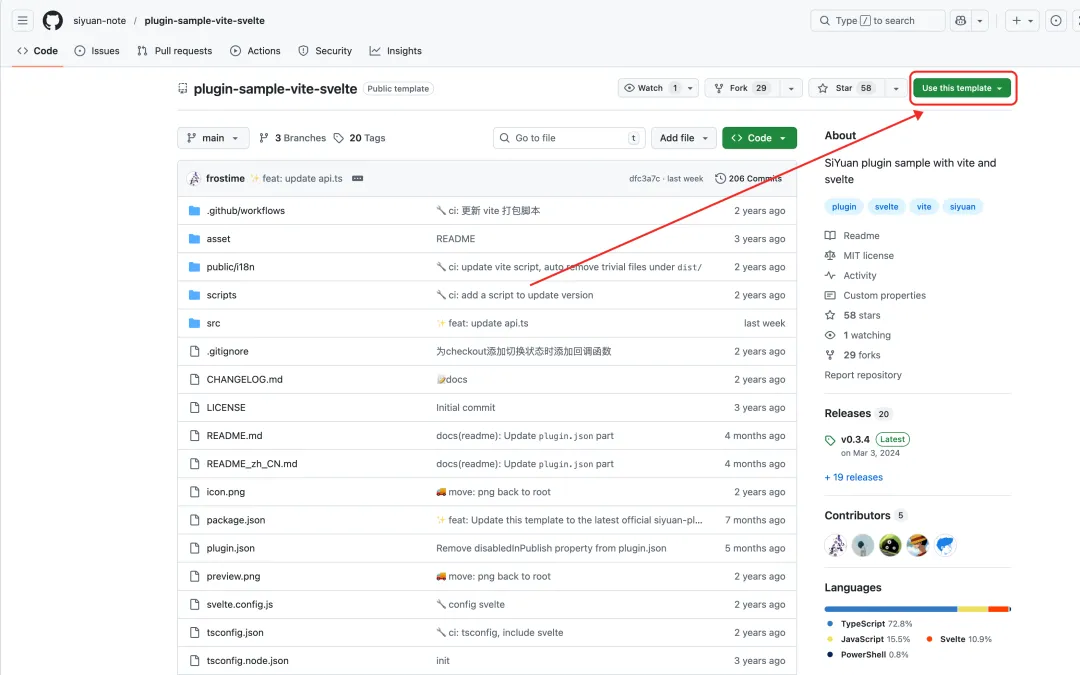
Task: Expand the create-new dropdown caret
Action: coord(1030,21)
